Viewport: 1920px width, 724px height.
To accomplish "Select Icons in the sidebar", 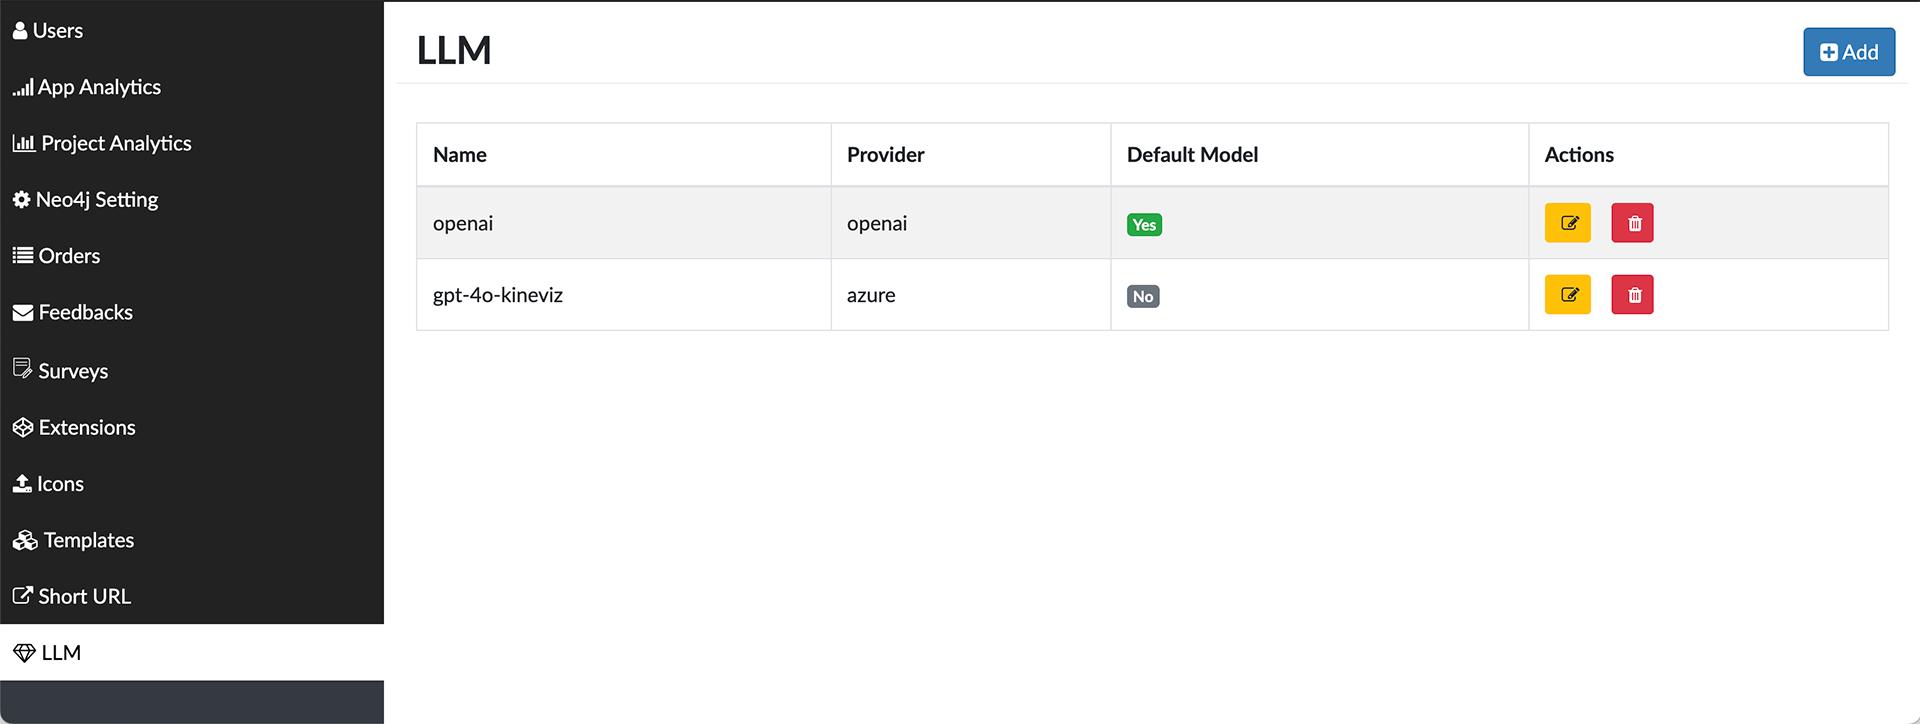I will (x=60, y=484).
